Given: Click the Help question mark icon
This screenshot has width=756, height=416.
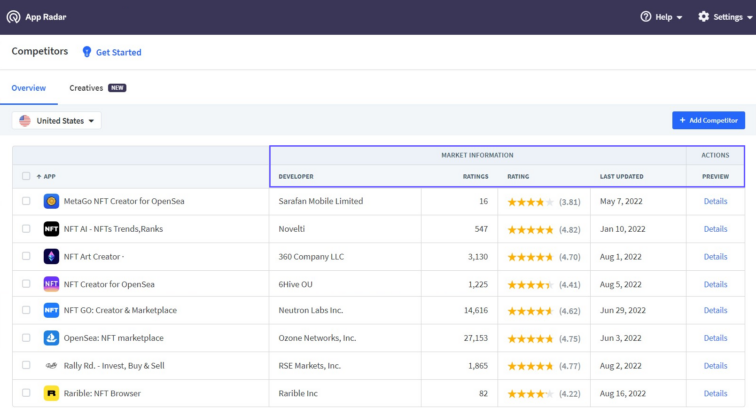Looking at the screenshot, I should pyautogui.click(x=646, y=17).
